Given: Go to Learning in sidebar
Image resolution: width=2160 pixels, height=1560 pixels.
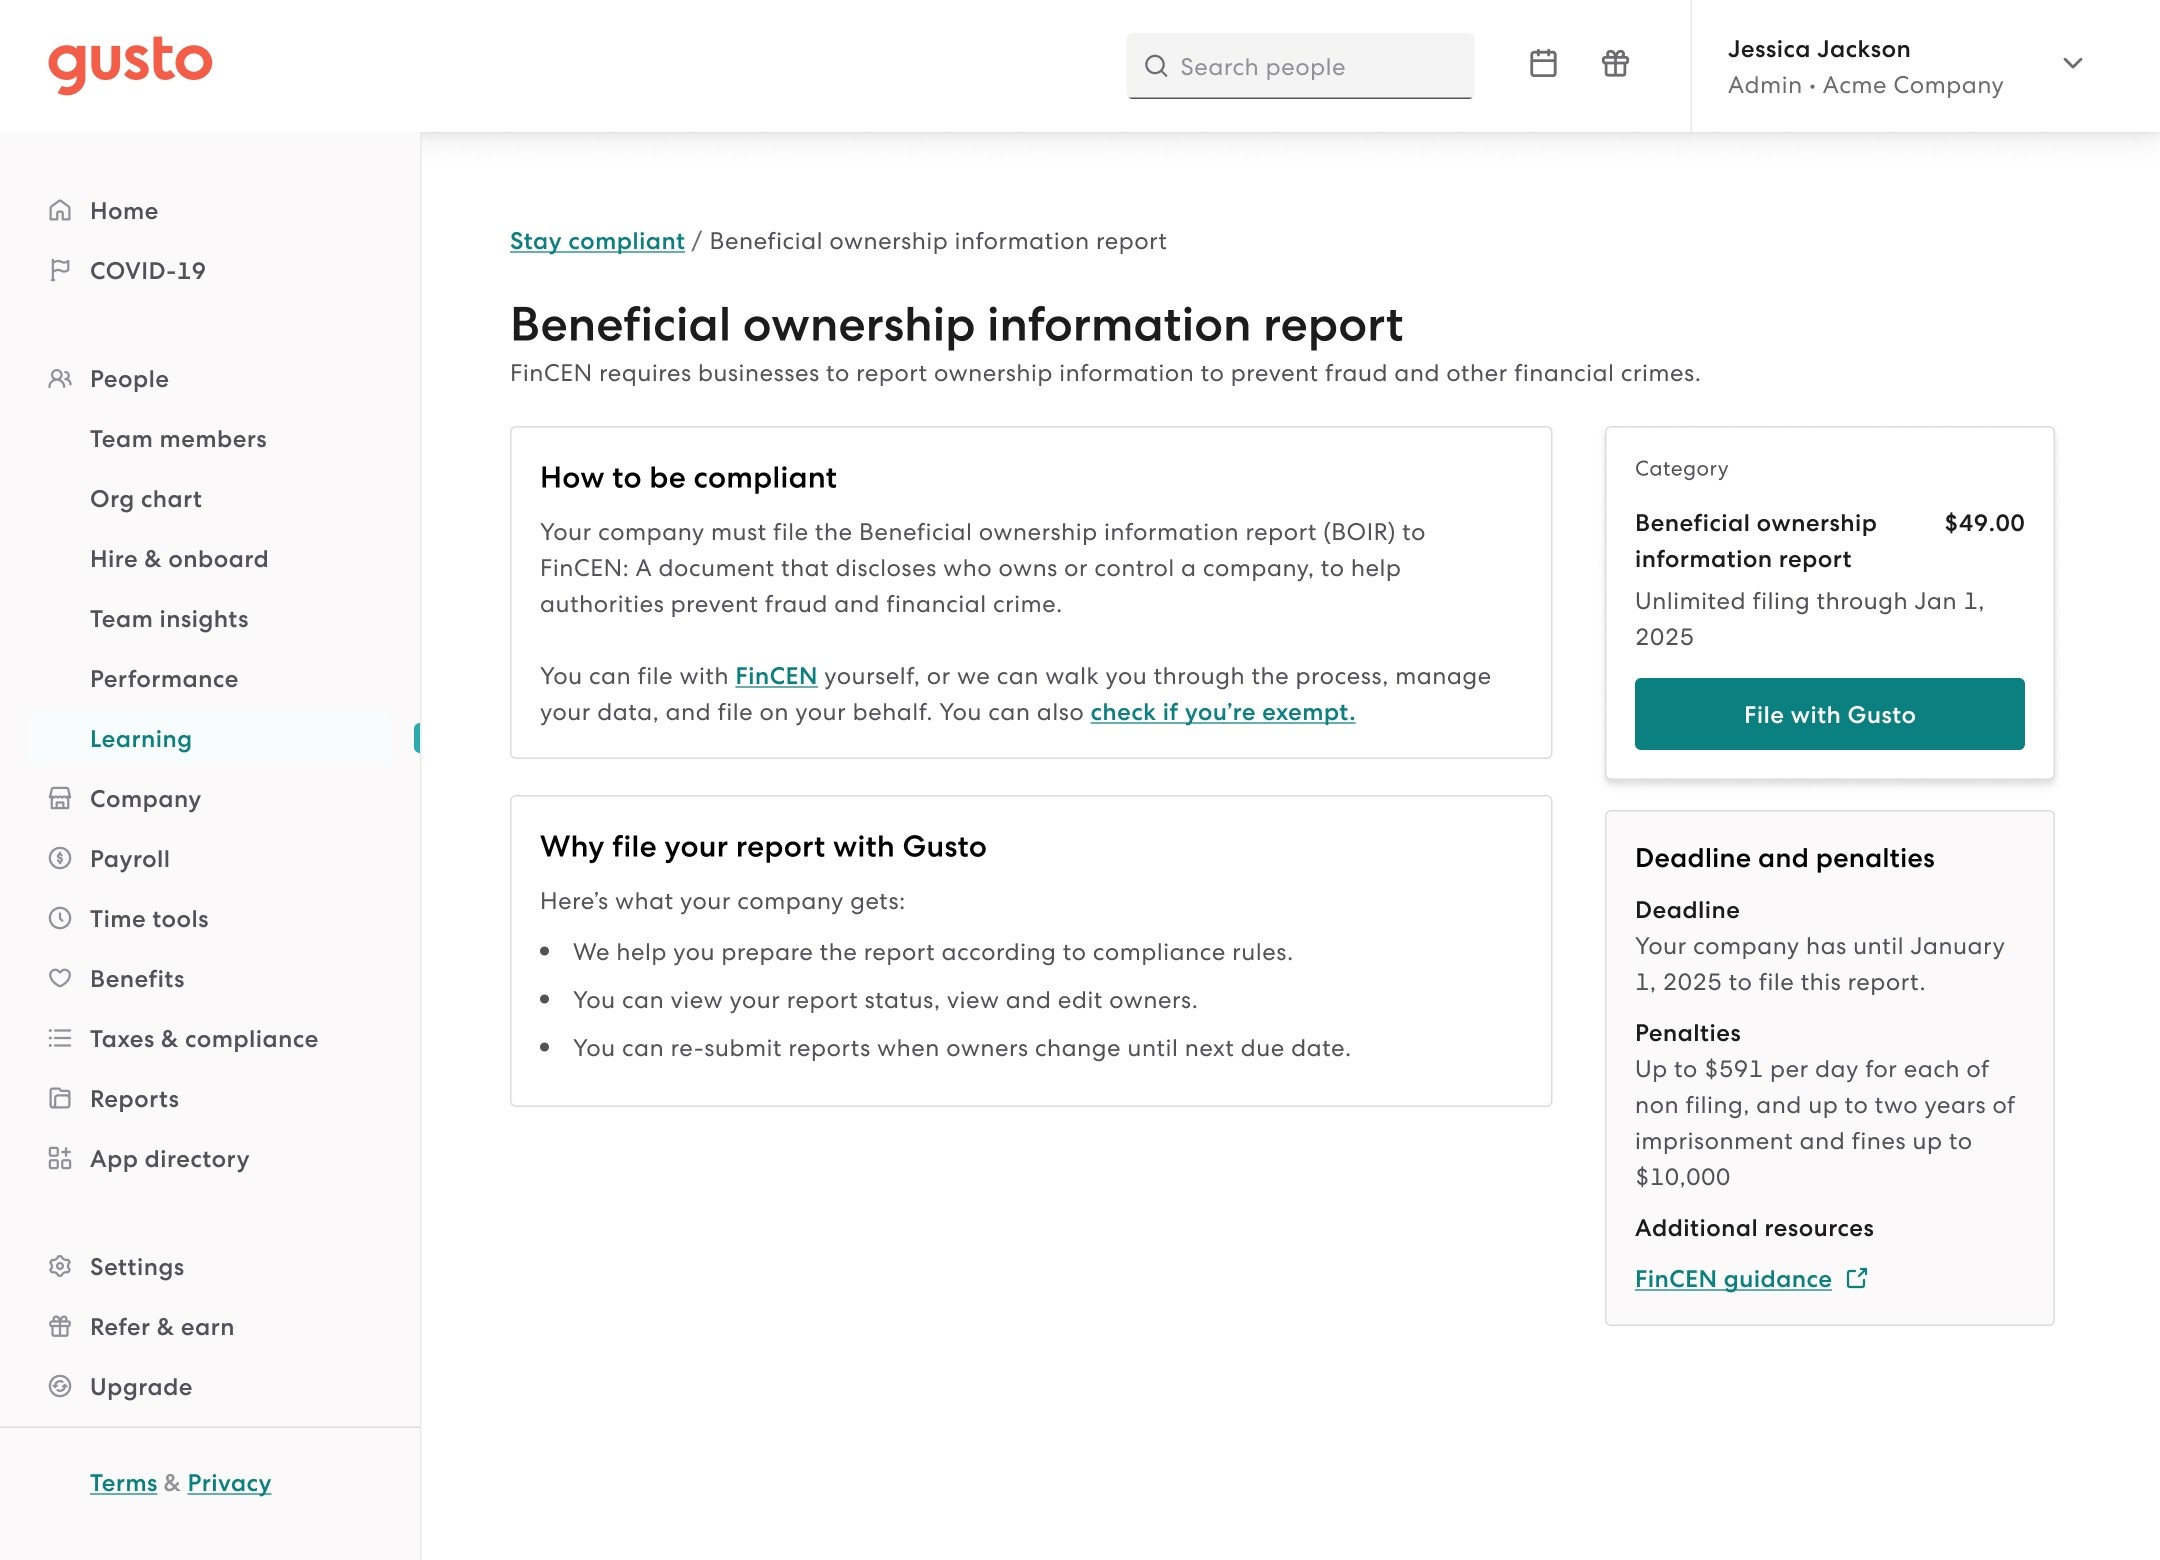Looking at the screenshot, I should (141, 739).
